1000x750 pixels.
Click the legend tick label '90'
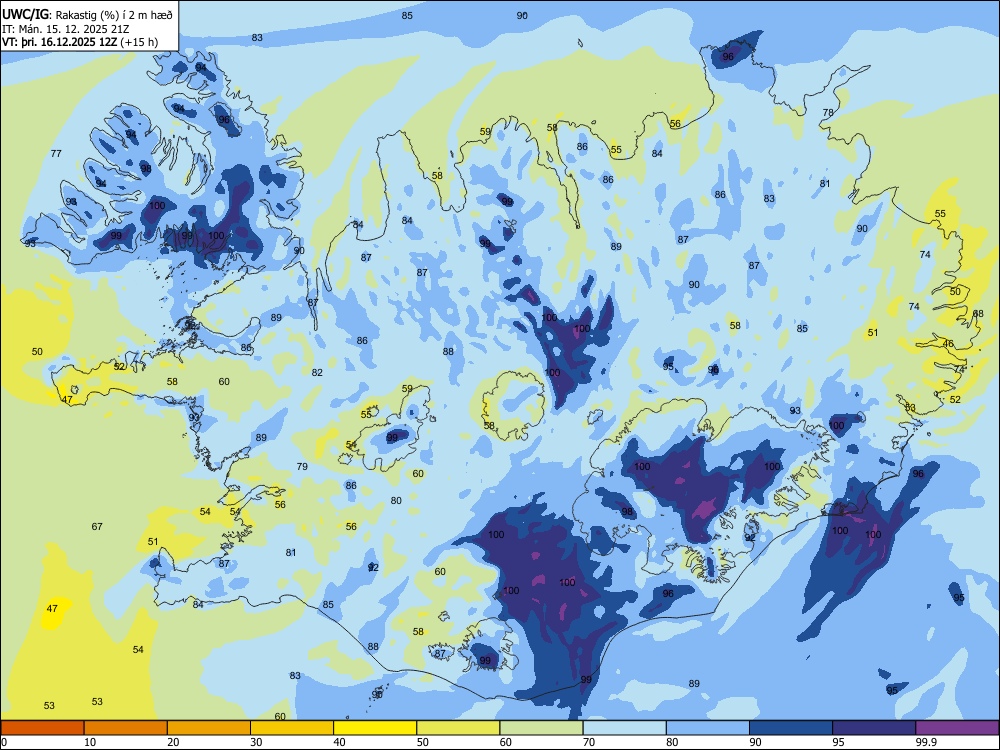pyautogui.click(x=756, y=742)
